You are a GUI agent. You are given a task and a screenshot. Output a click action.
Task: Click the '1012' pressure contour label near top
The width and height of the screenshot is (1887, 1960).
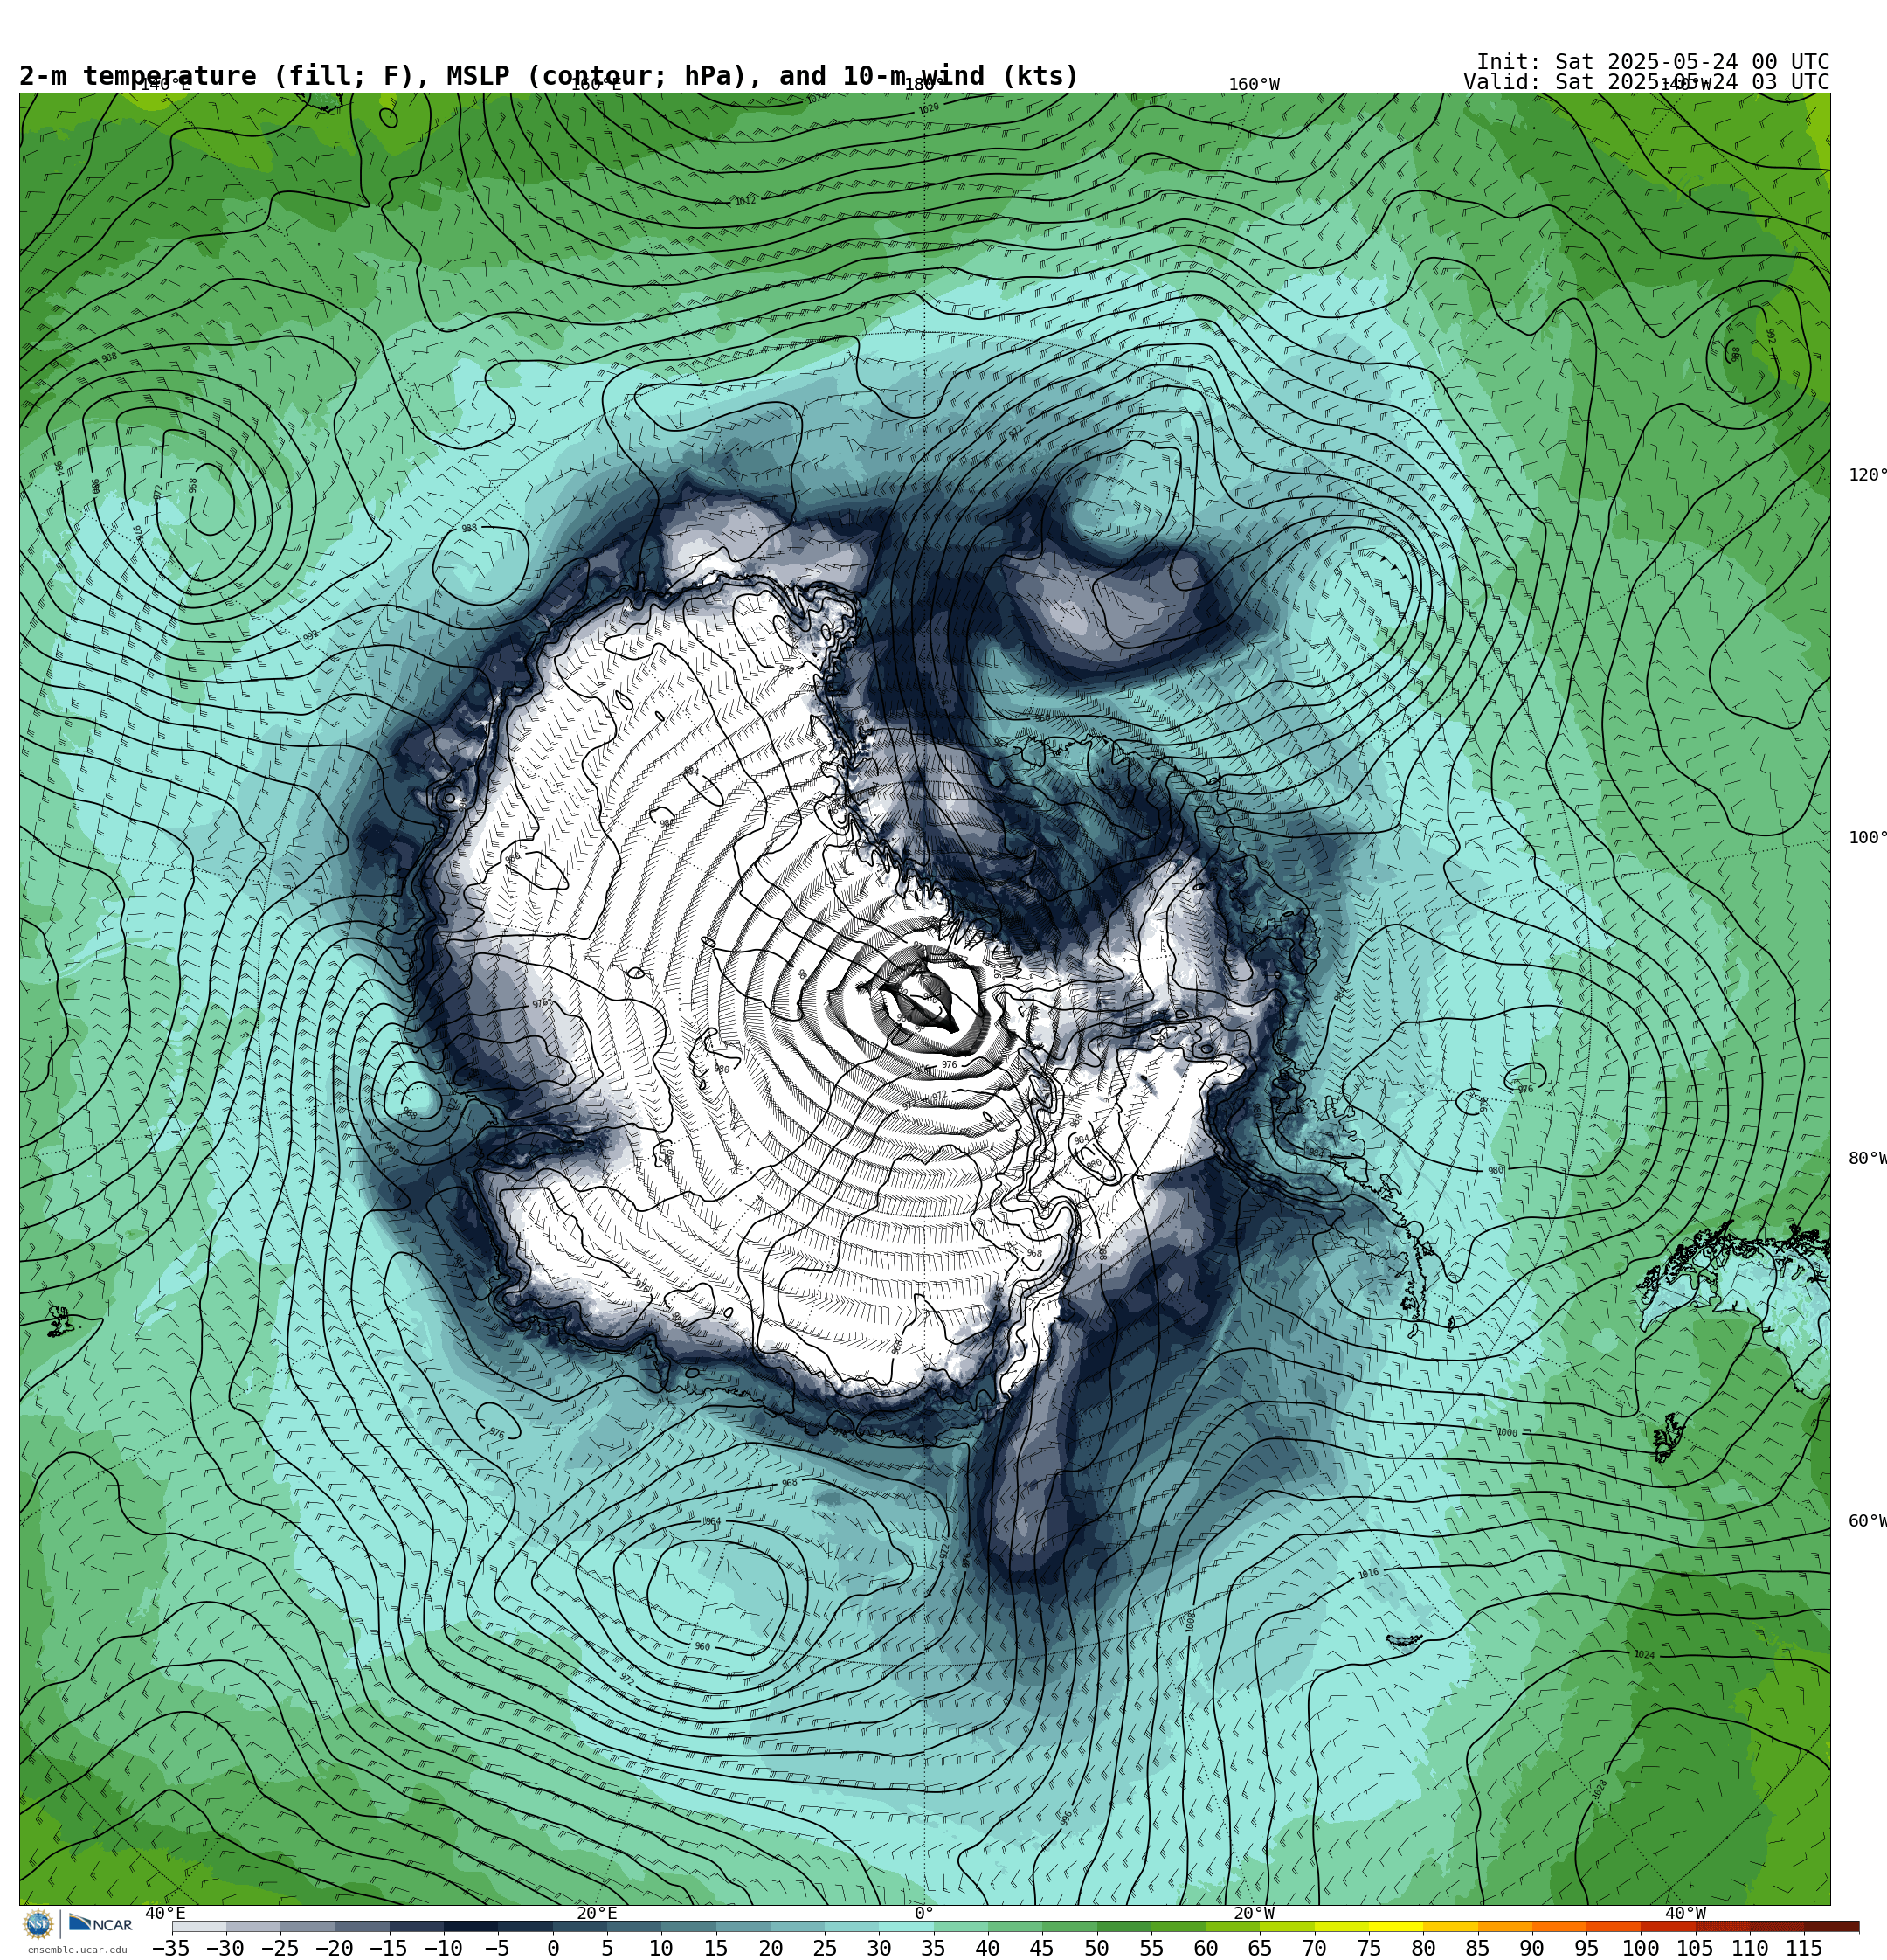[x=745, y=201]
